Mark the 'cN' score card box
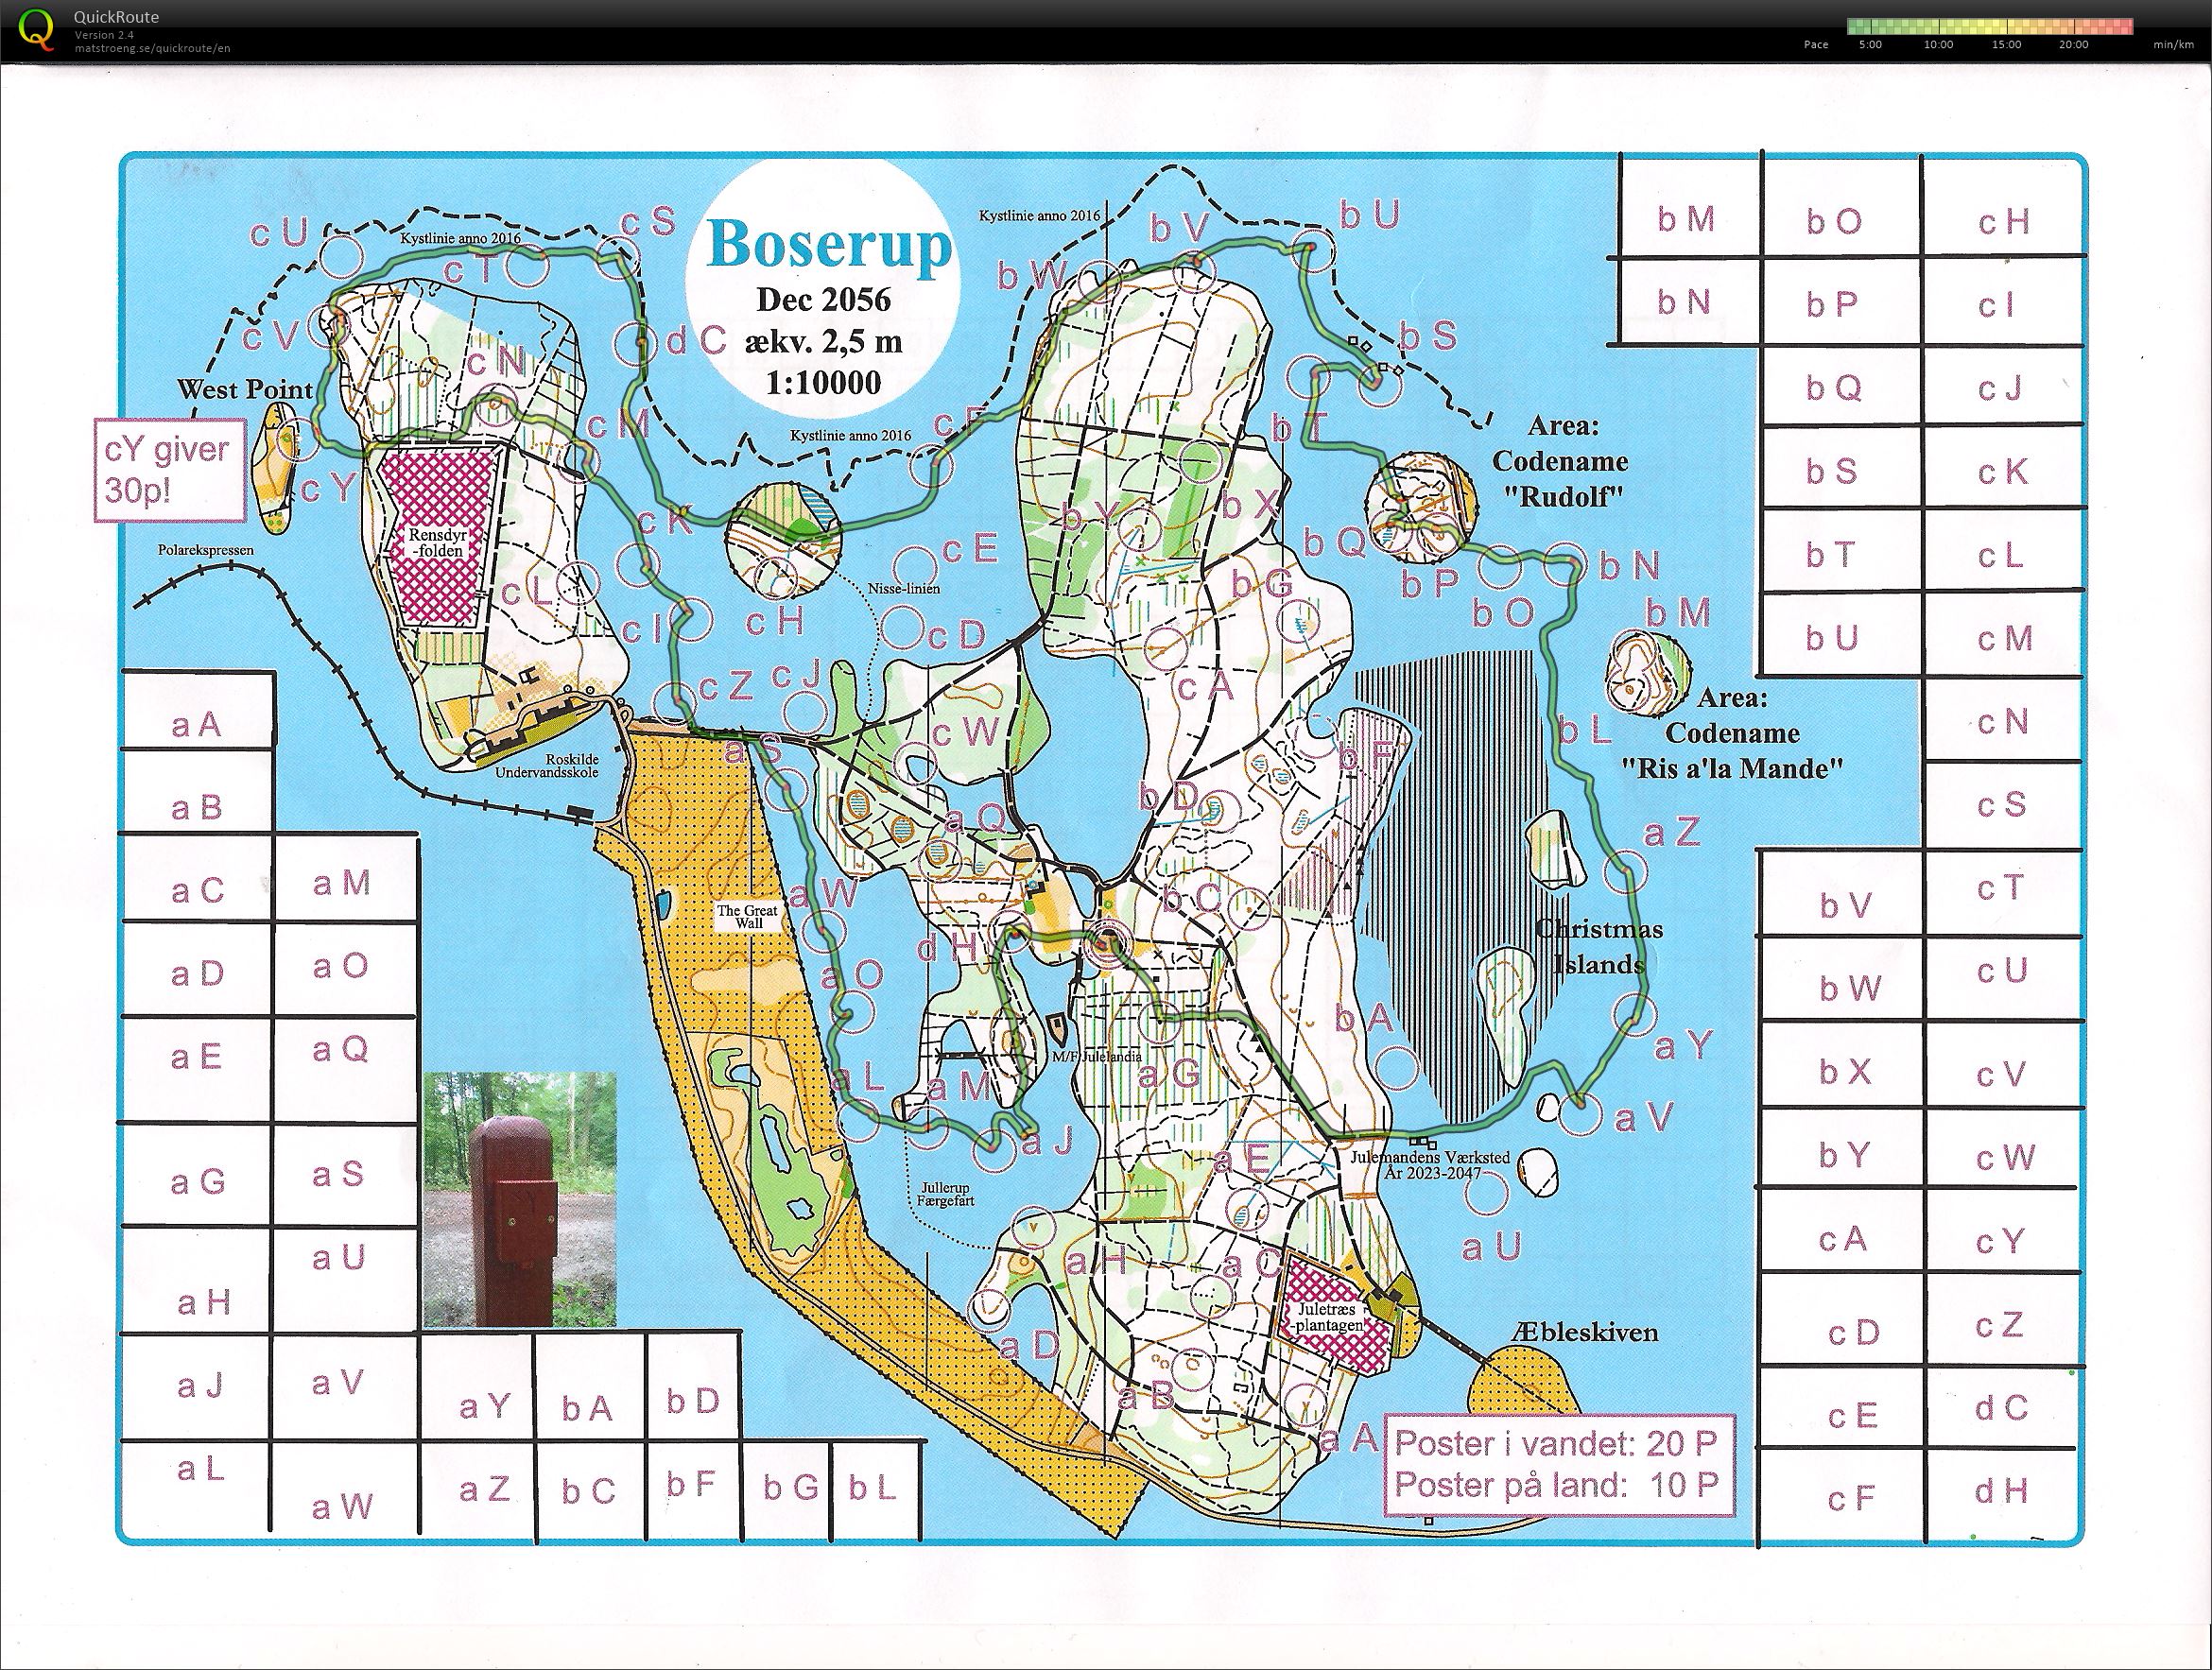 [x=2003, y=720]
